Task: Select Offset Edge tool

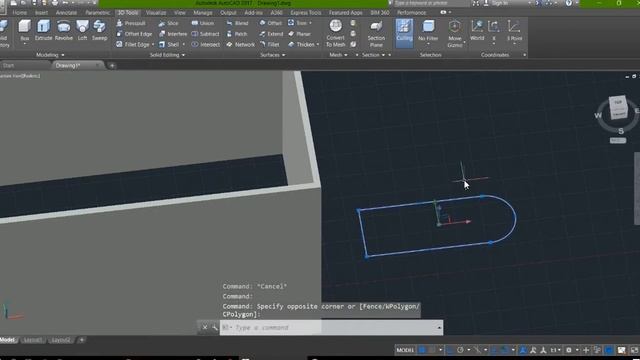Action: pos(134,34)
